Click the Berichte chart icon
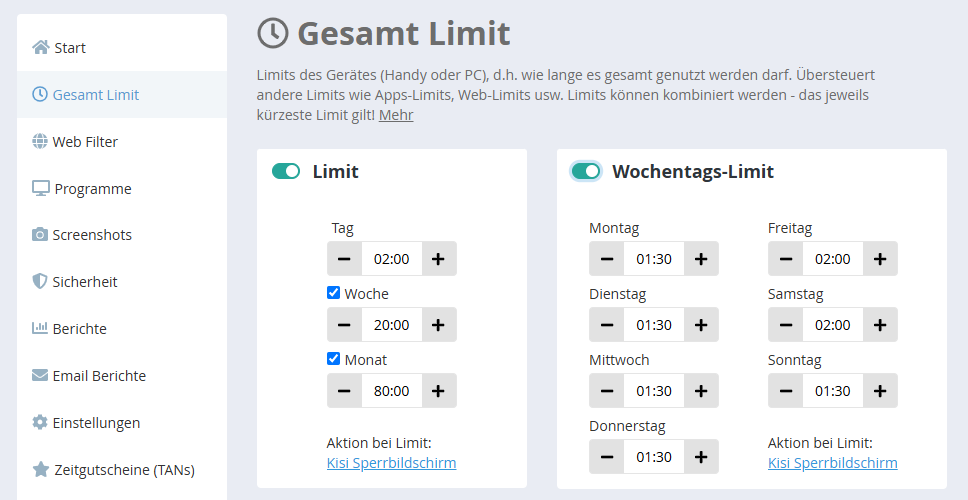This screenshot has width=968, height=500. pos(40,329)
